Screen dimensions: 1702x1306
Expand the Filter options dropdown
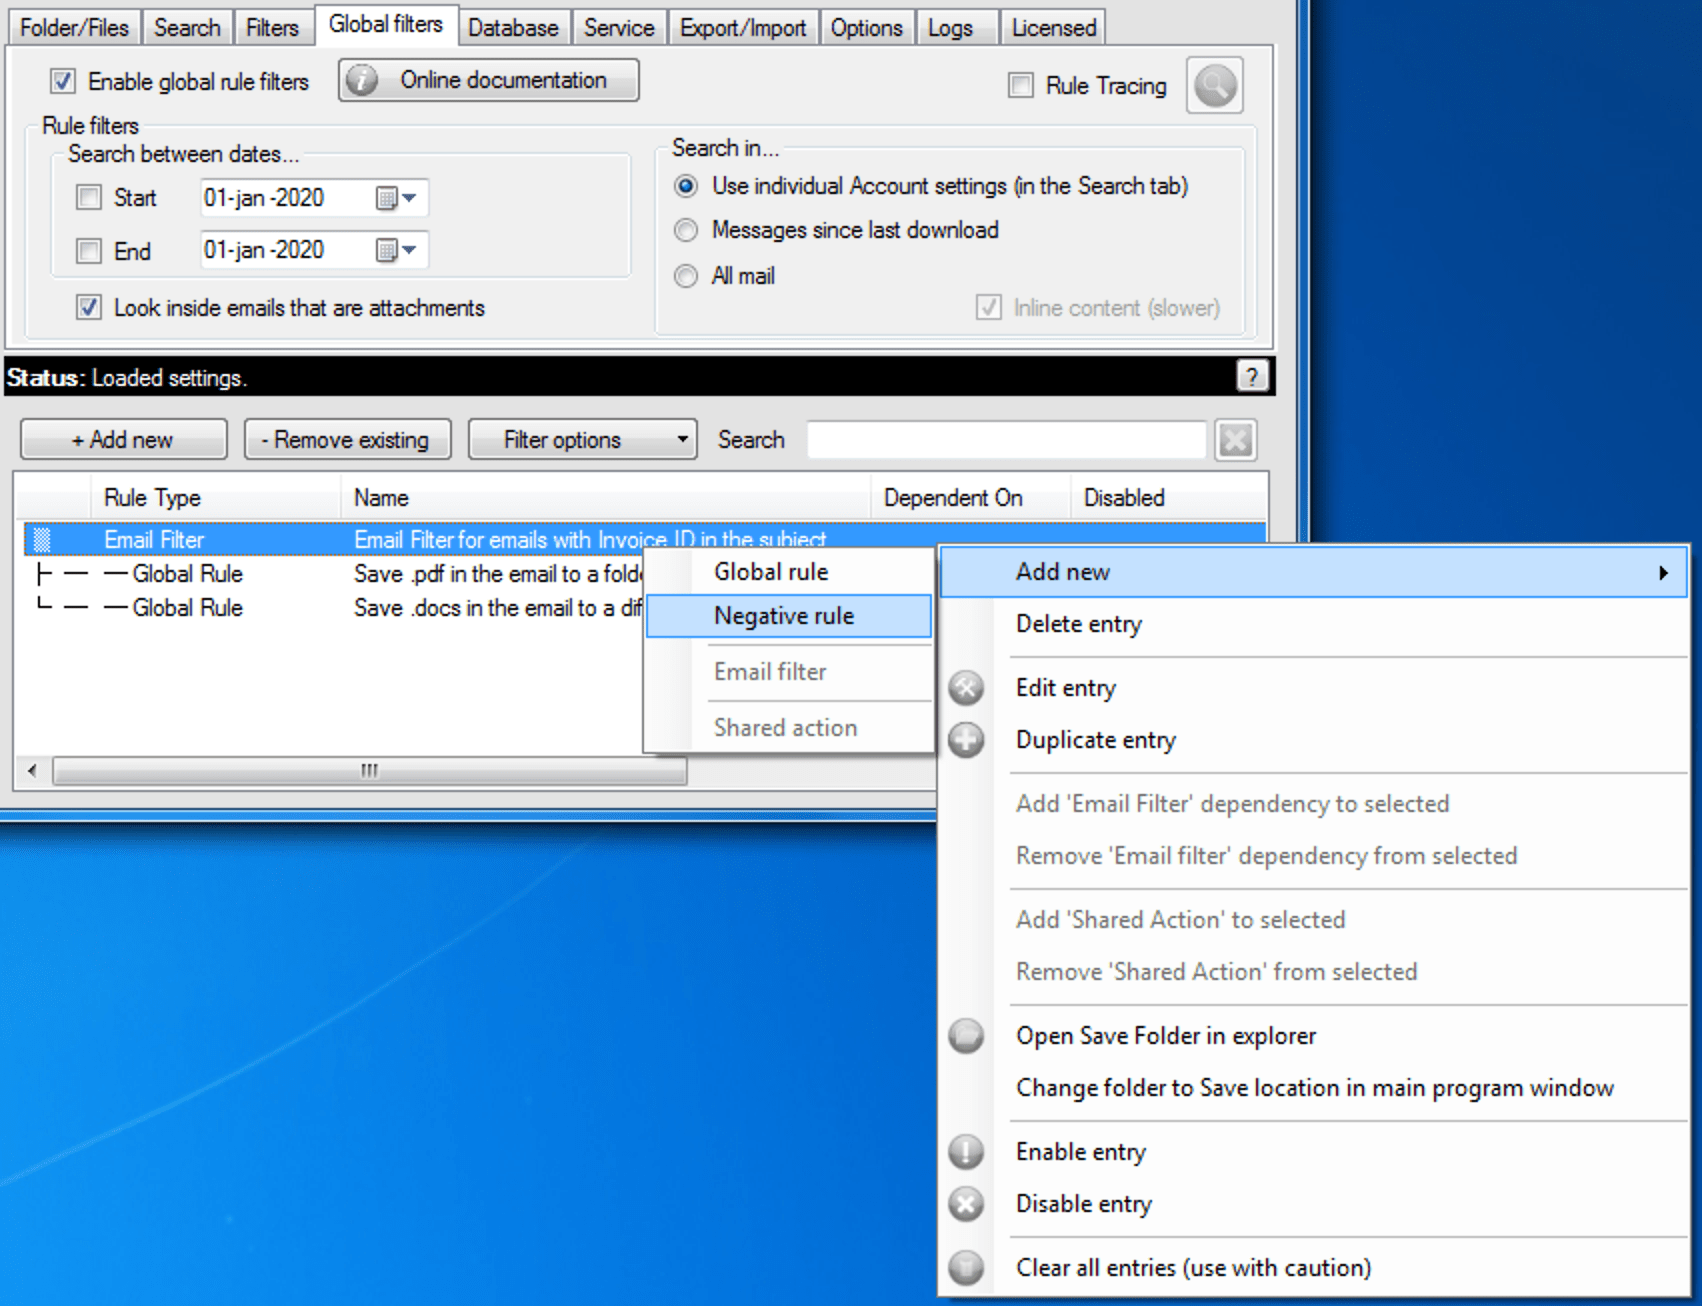click(x=582, y=440)
